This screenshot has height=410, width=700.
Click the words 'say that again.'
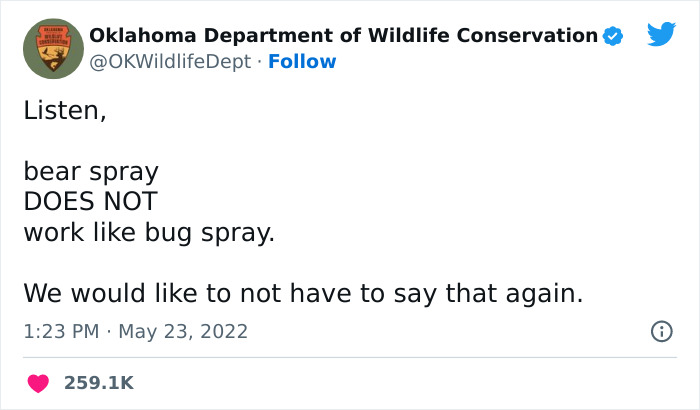click(500, 294)
